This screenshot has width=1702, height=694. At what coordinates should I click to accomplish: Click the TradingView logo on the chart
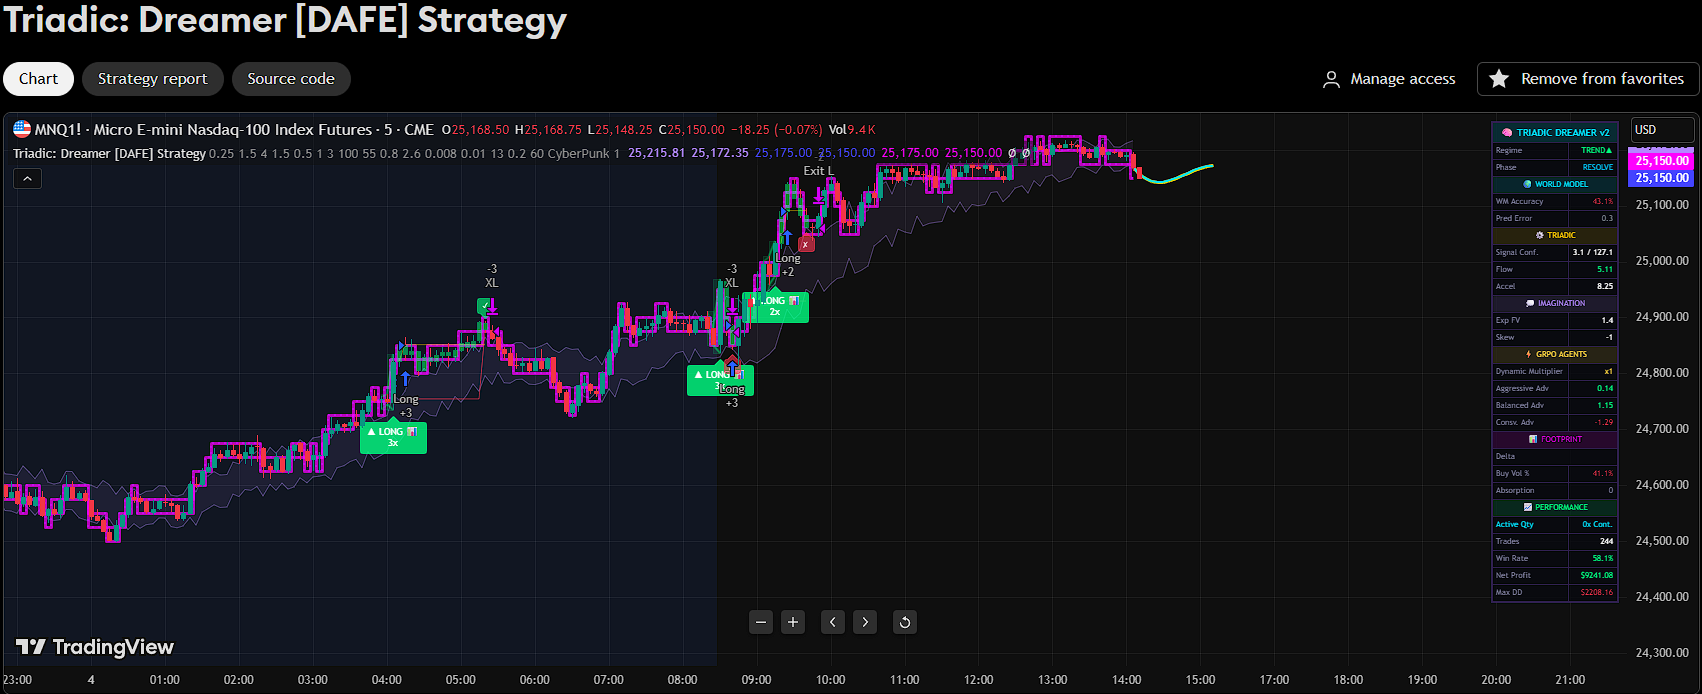coord(95,647)
